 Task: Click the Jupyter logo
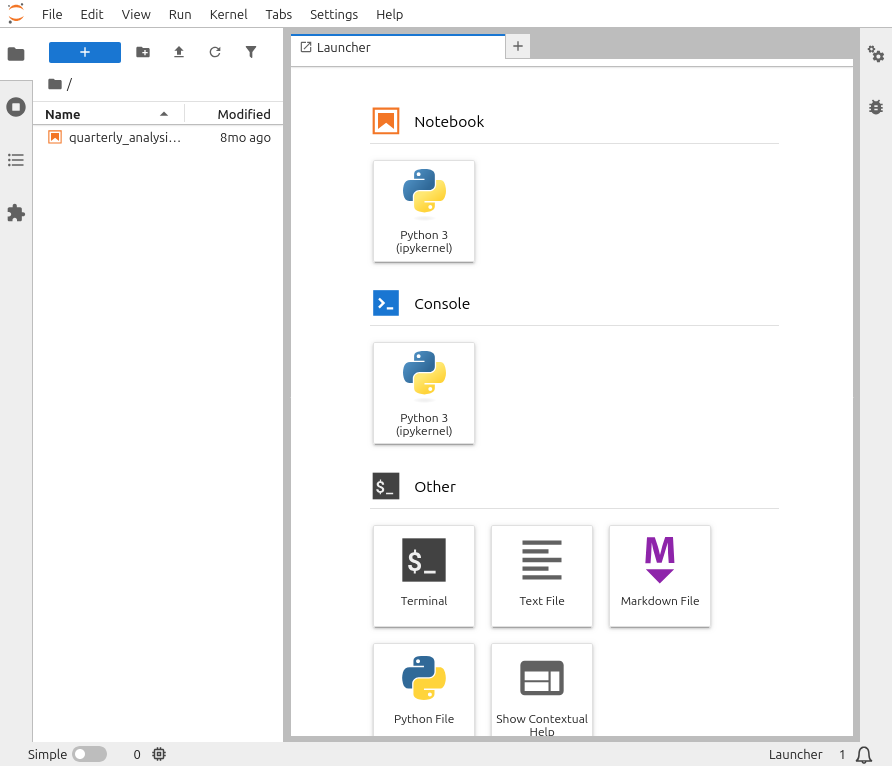click(x=16, y=14)
